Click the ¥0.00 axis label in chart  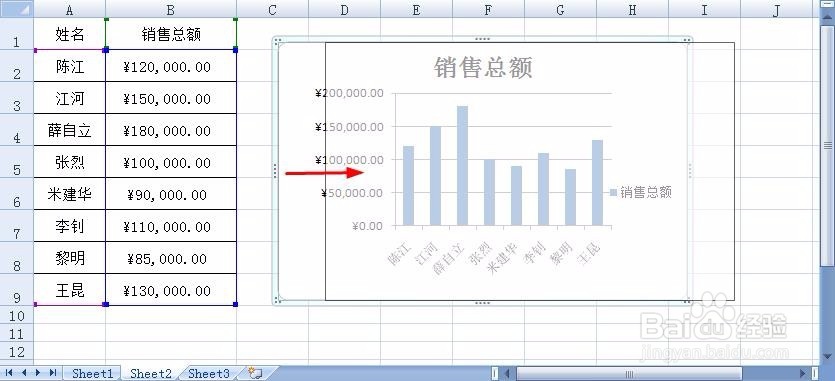[x=367, y=226]
